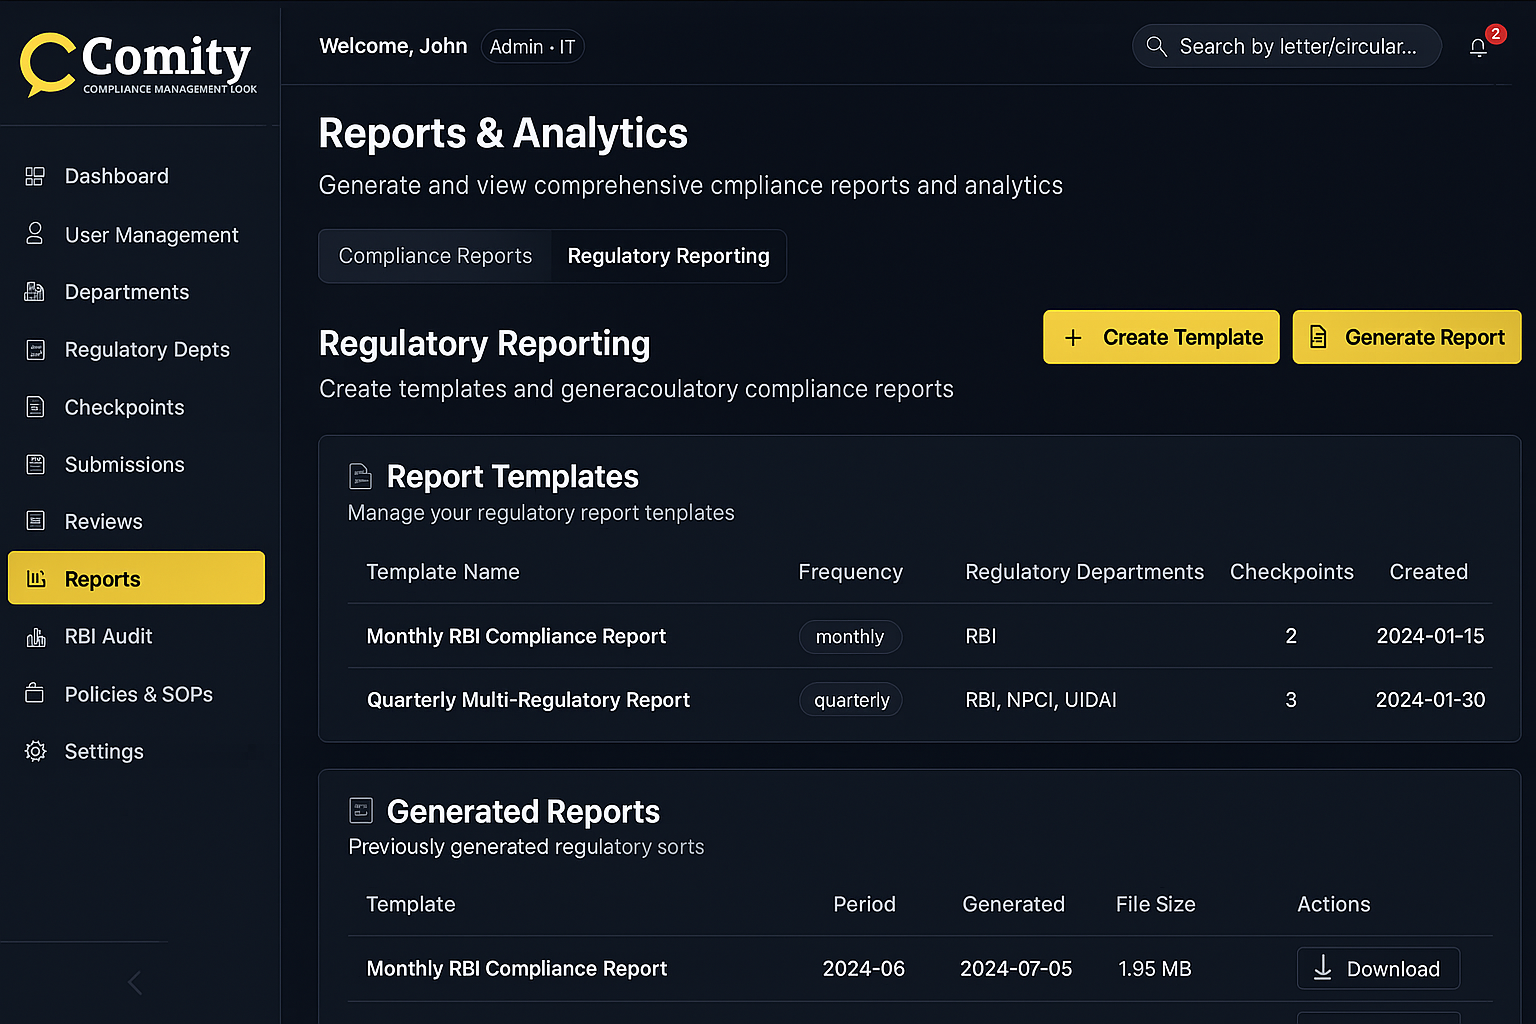Collapse the sidebar with the chevron
Screen dimensions: 1536x1024
135,983
